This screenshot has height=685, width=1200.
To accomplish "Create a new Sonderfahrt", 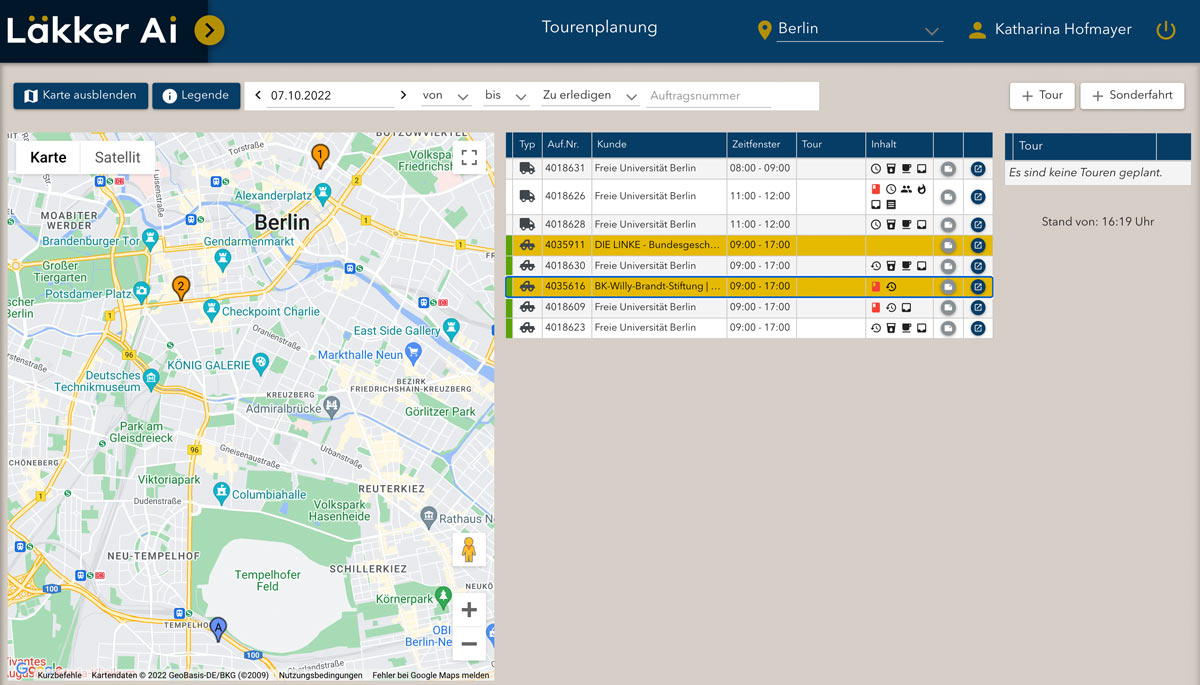I will (1132, 96).
